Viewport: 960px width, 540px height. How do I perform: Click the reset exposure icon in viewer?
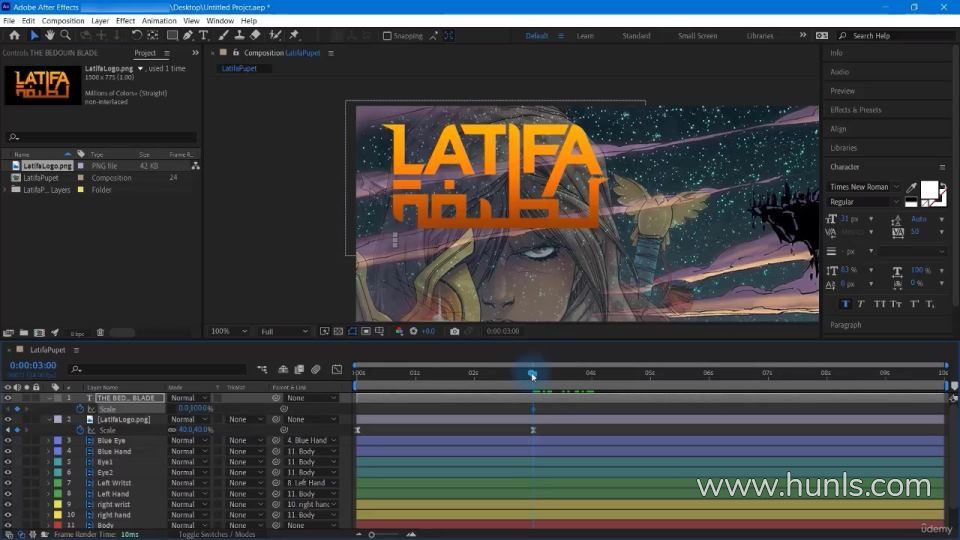(x=413, y=331)
